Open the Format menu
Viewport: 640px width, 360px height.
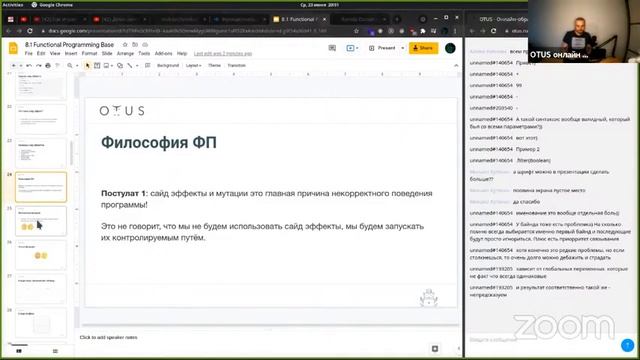(x=89, y=53)
